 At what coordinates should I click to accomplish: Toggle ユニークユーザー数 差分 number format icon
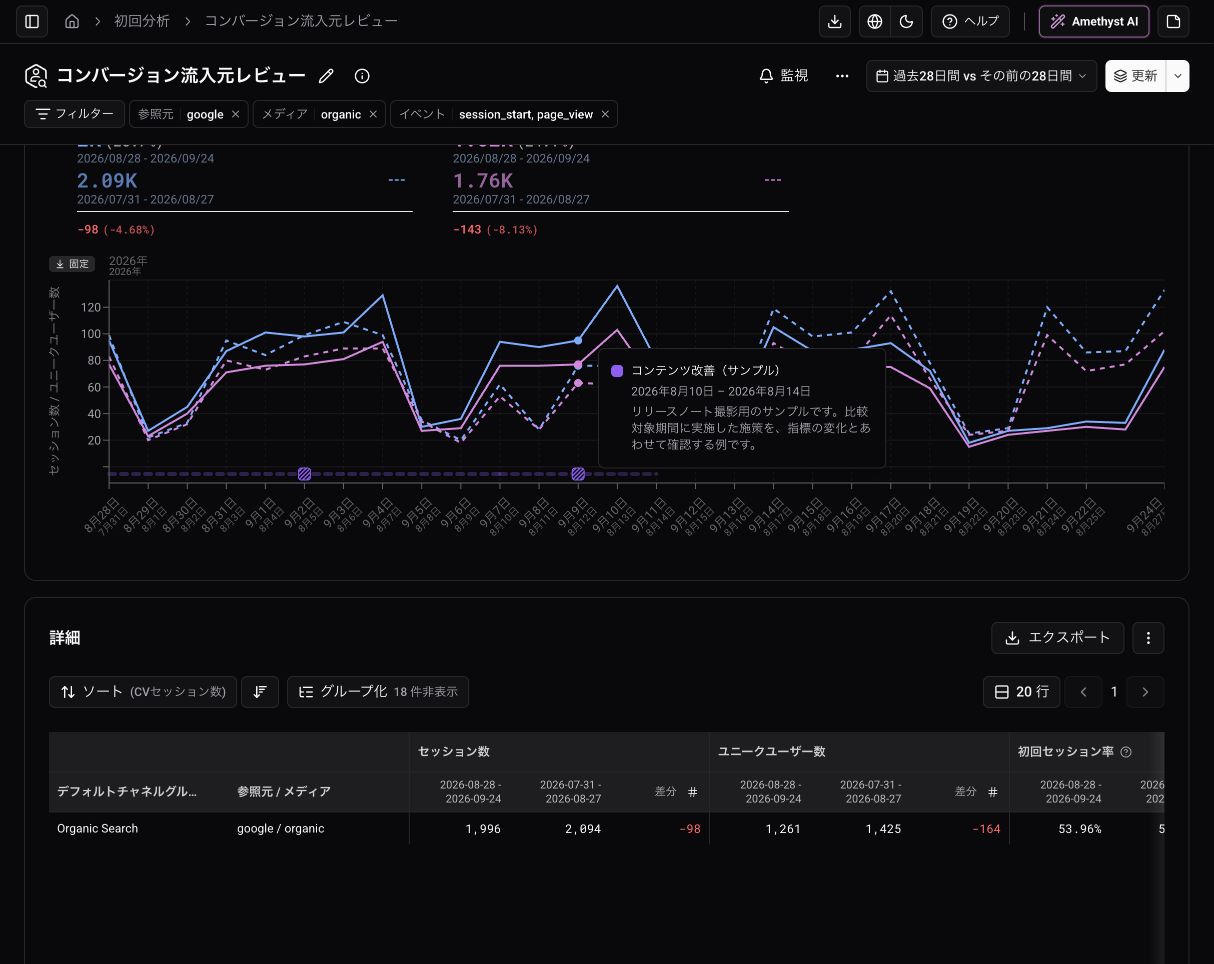point(993,792)
